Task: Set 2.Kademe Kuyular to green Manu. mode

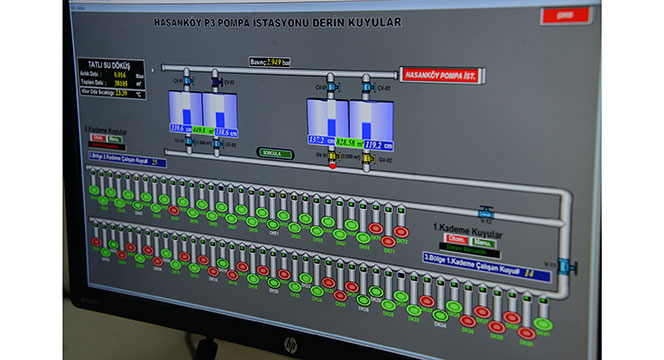Action: pyautogui.click(x=114, y=139)
